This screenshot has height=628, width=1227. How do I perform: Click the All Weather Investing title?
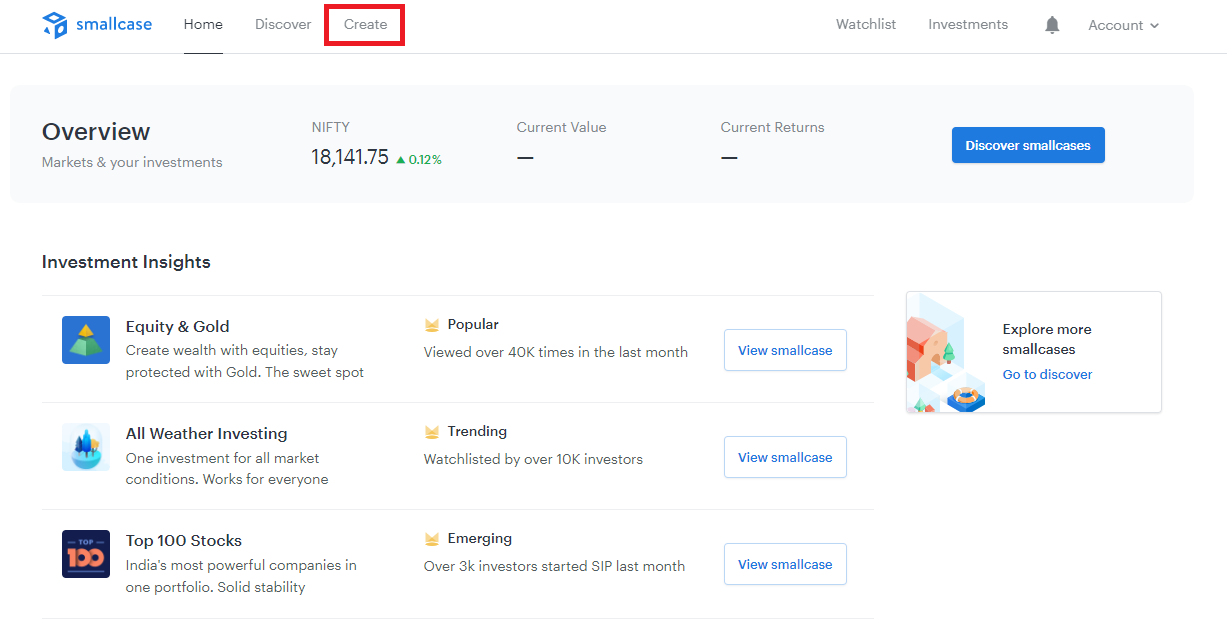pos(206,433)
